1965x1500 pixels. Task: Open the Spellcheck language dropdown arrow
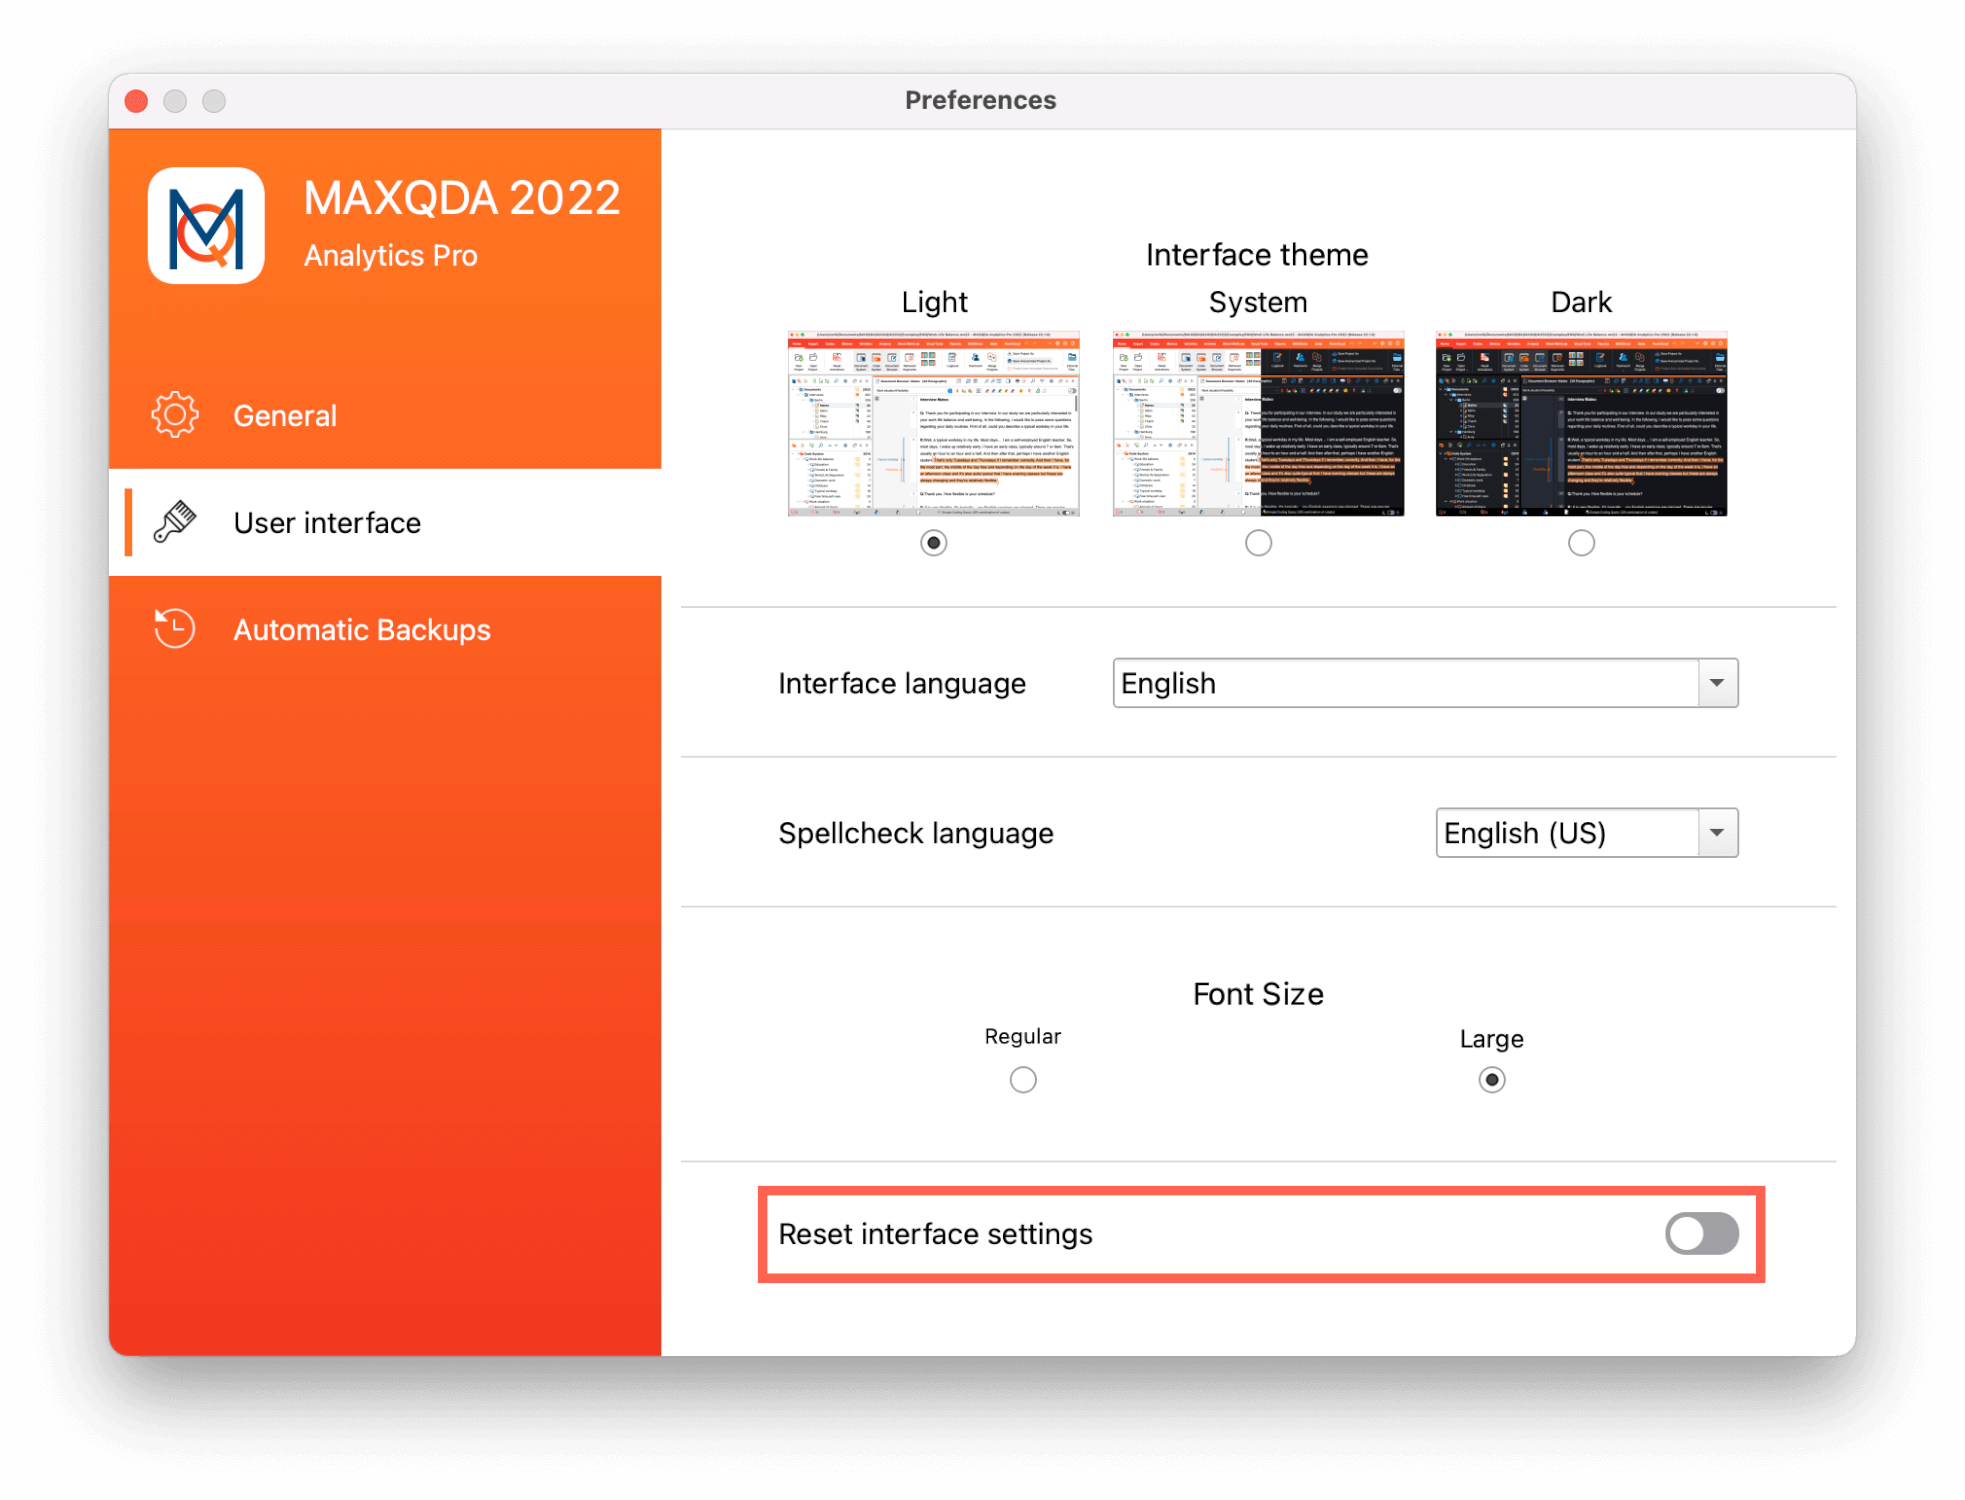(1717, 833)
